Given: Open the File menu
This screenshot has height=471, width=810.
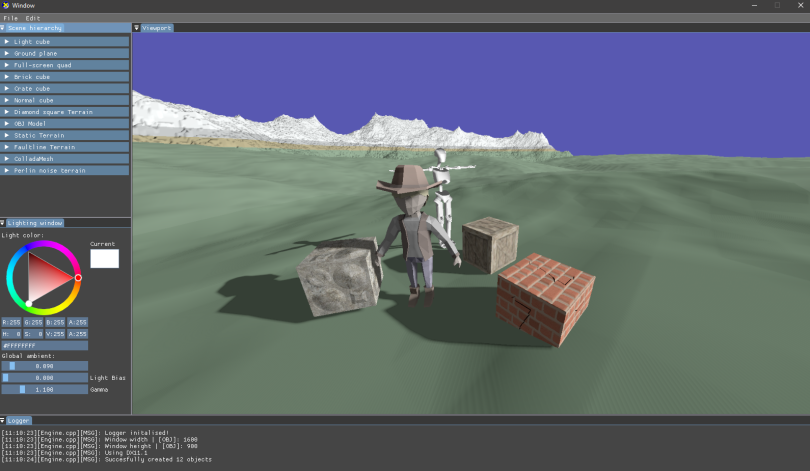Looking at the screenshot, I should [10, 18].
